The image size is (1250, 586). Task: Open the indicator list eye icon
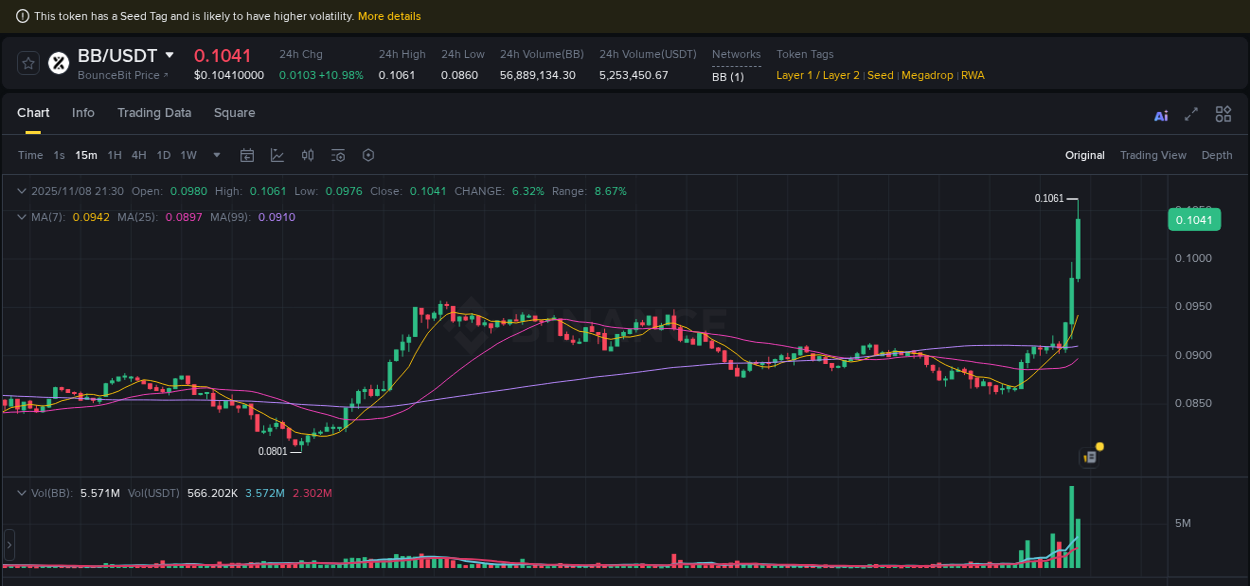tap(338, 155)
